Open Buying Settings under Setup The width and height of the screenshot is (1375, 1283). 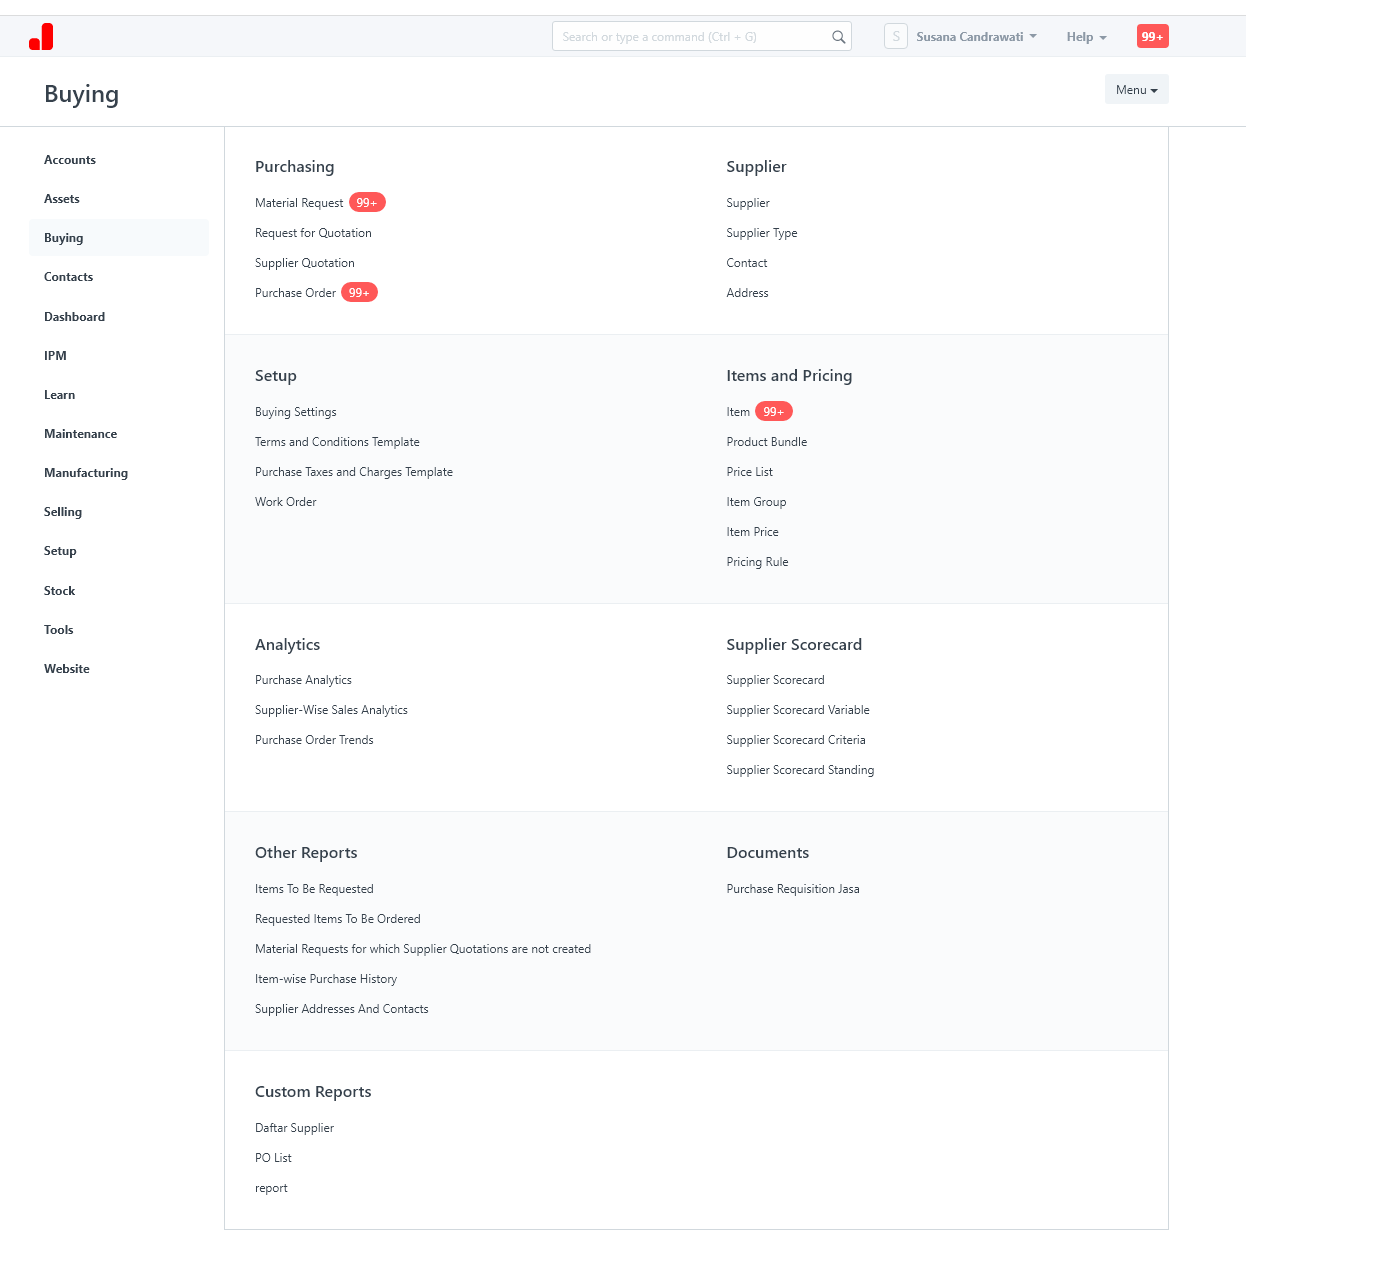[x=295, y=412]
